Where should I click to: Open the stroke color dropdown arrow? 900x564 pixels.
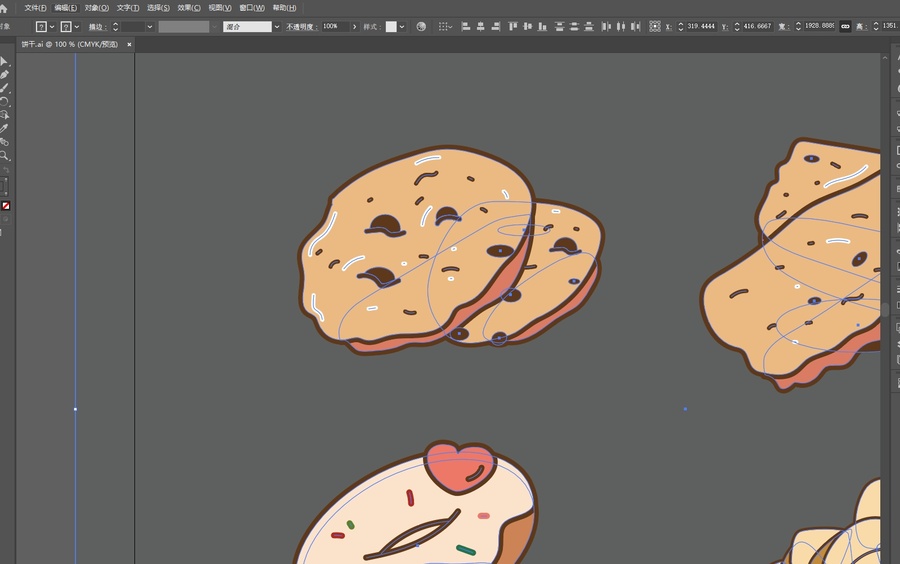77,26
